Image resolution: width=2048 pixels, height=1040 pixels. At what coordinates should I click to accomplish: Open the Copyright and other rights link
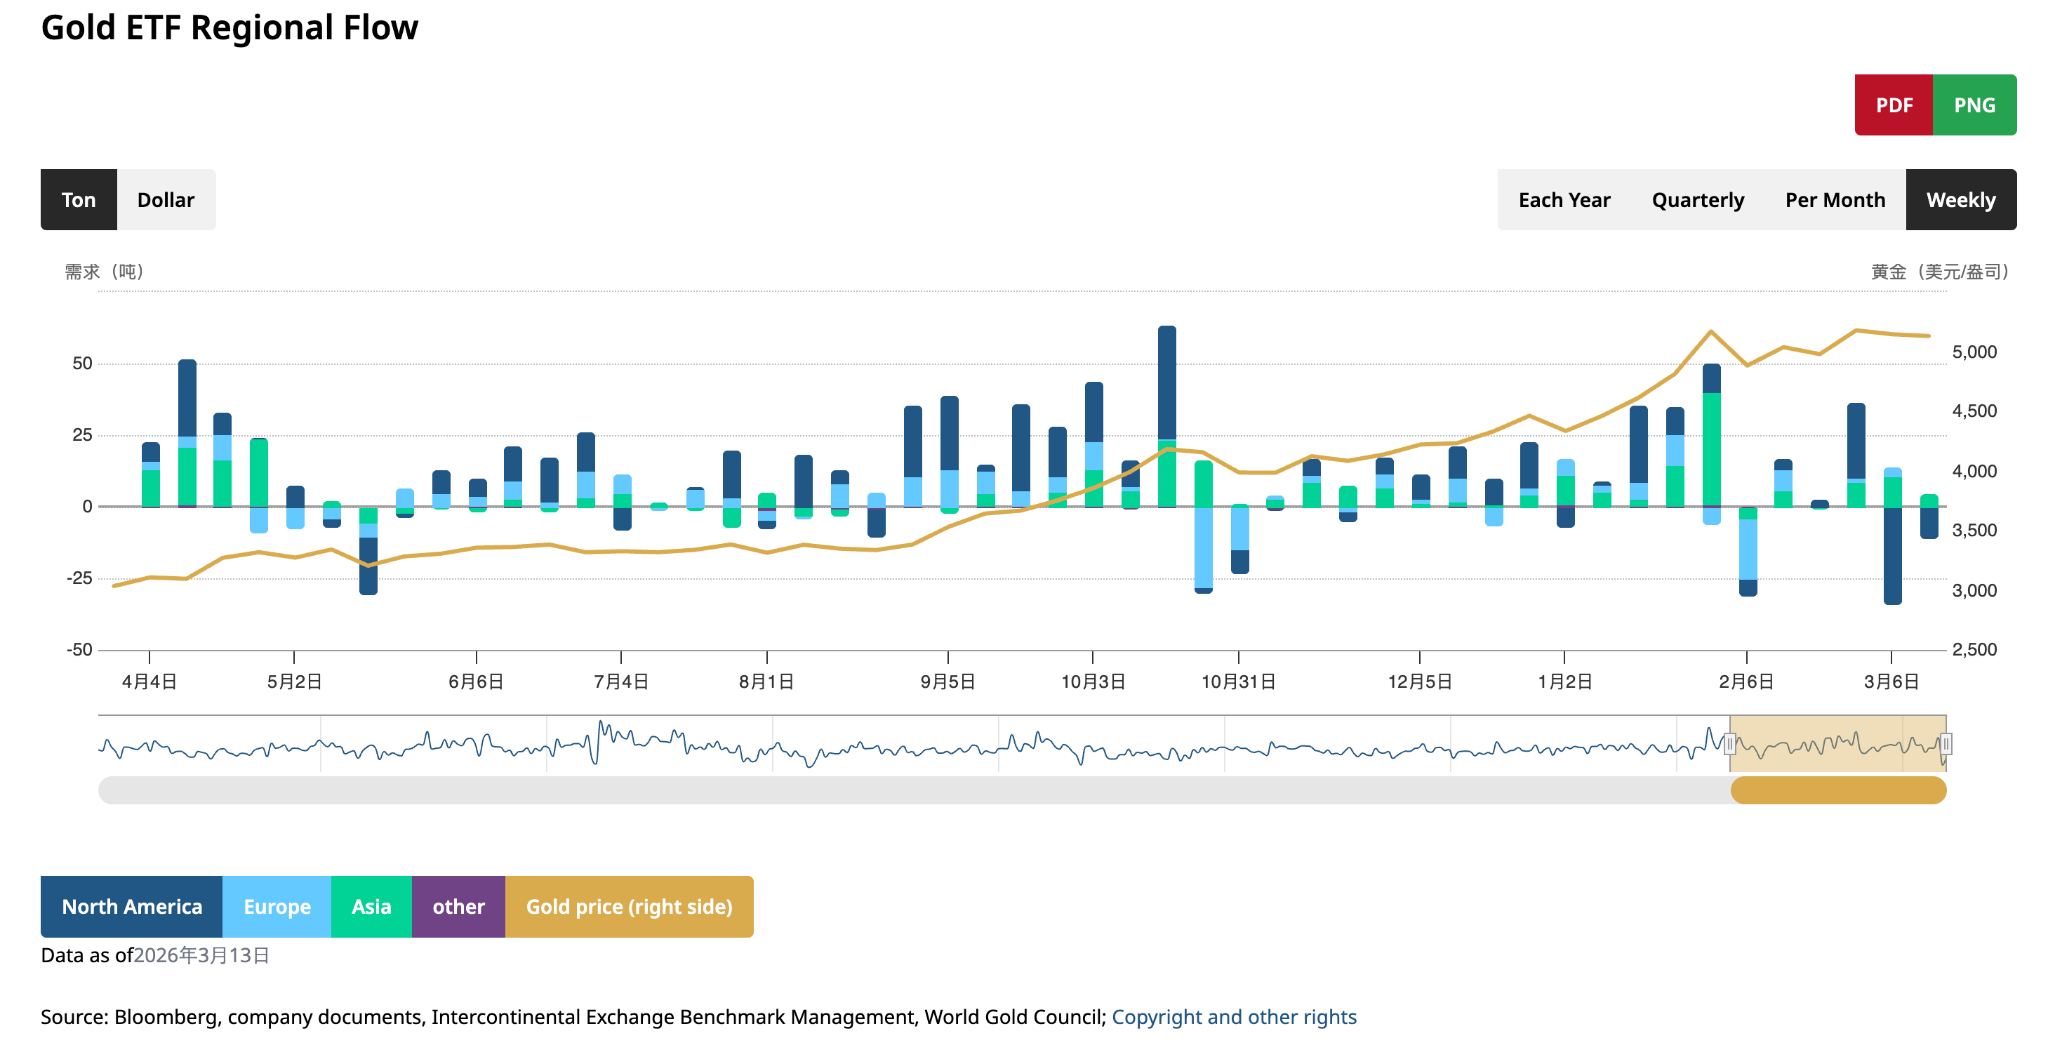coord(1236,1016)
